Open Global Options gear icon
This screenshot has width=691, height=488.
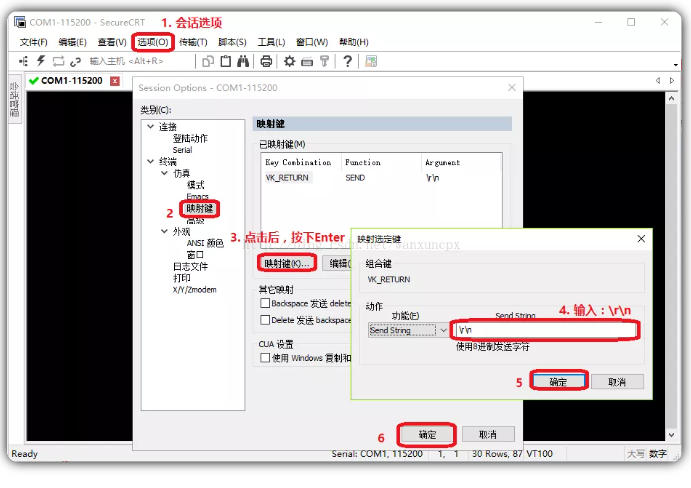click(289, 61)
